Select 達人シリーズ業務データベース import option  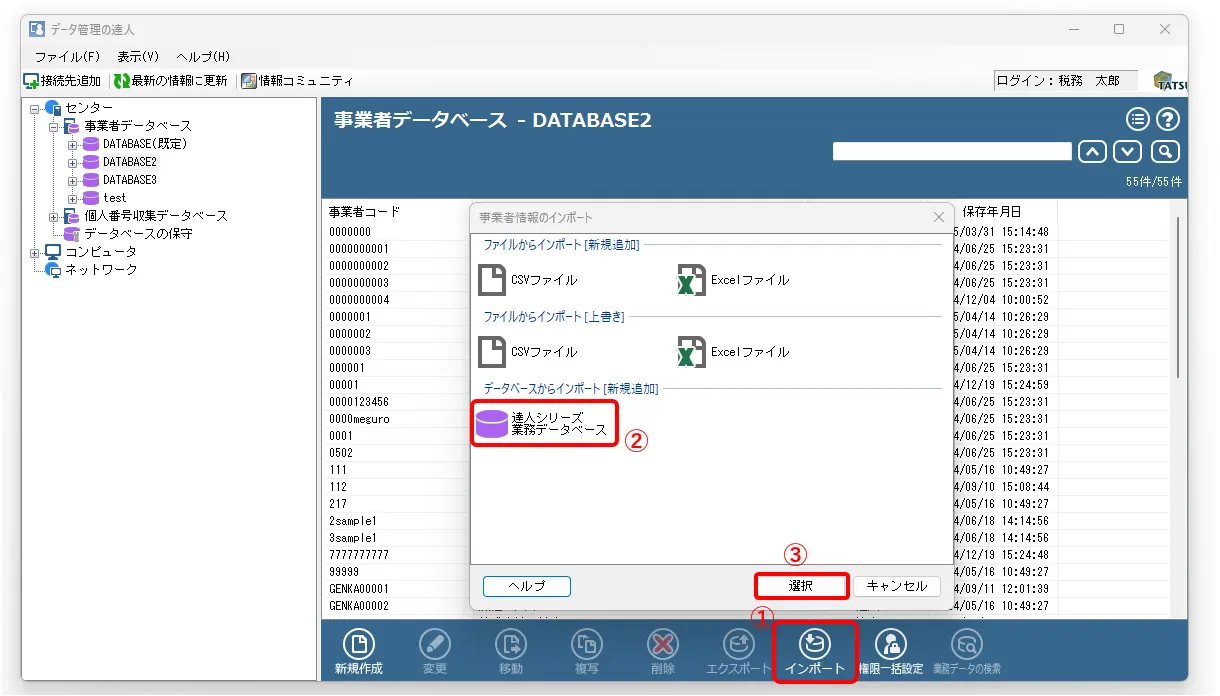click(x=544, y=423)
